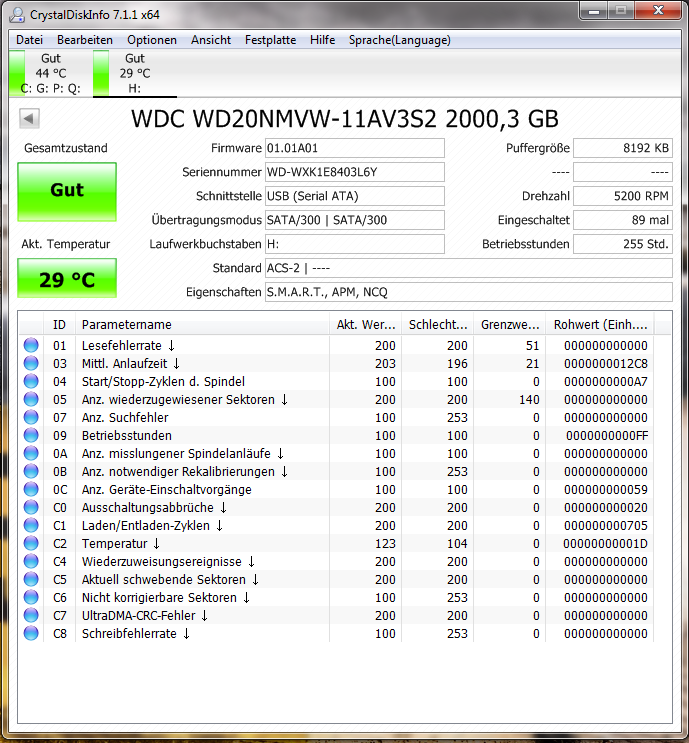Click status orb for Anz. wiederzugewiesener Sektoren
This screenshot has width=689, height=743.
click(x=31, y=399)
